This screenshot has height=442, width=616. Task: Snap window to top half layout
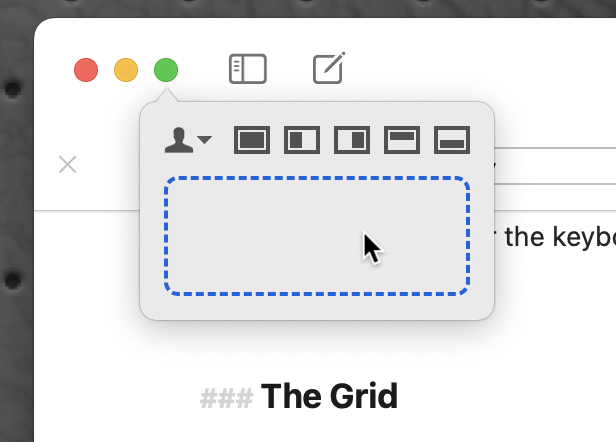point(402,140)
